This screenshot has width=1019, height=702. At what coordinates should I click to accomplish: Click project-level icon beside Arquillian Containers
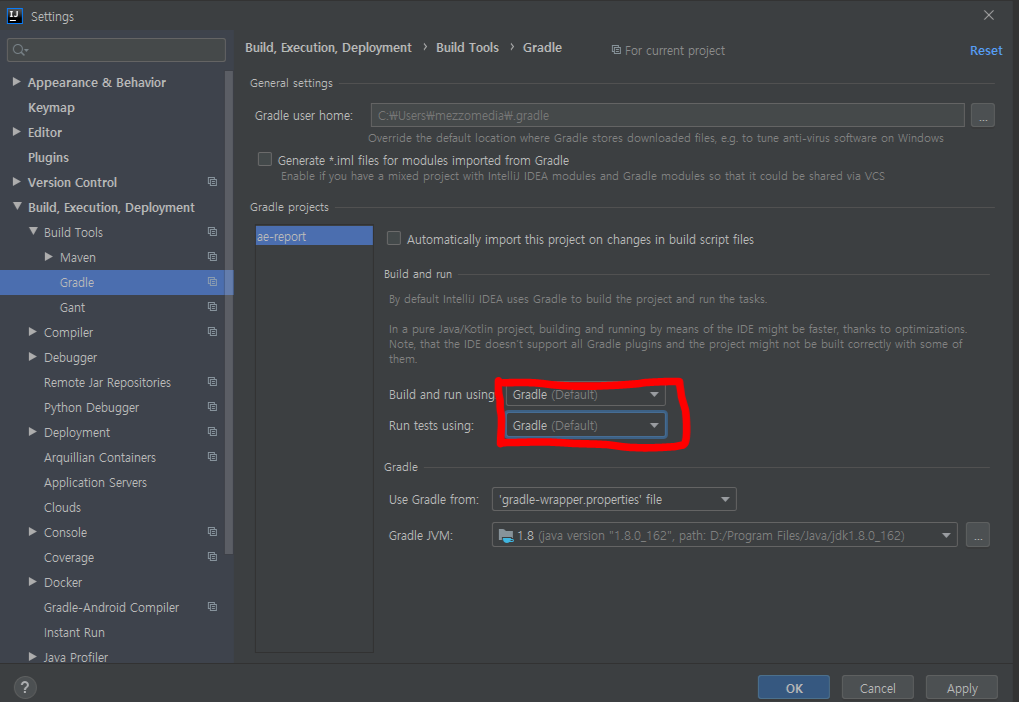tap(212, 457)
